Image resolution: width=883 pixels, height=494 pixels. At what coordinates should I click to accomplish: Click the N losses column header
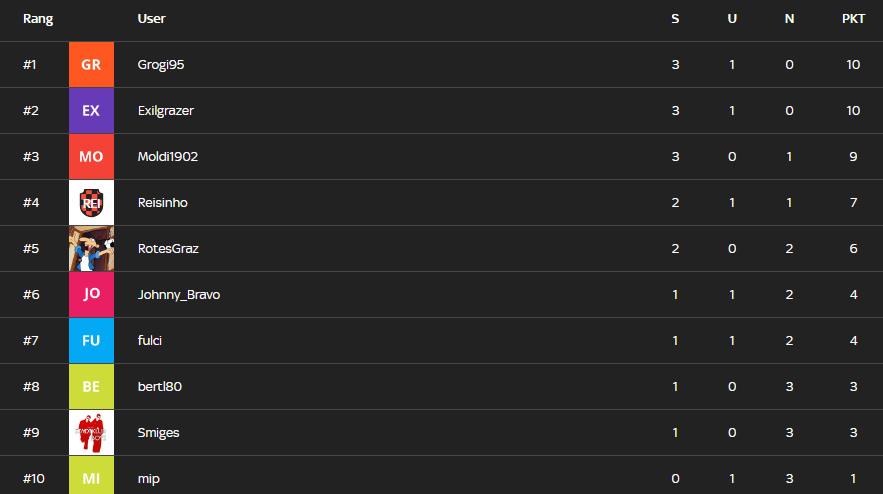pos(790,19)
